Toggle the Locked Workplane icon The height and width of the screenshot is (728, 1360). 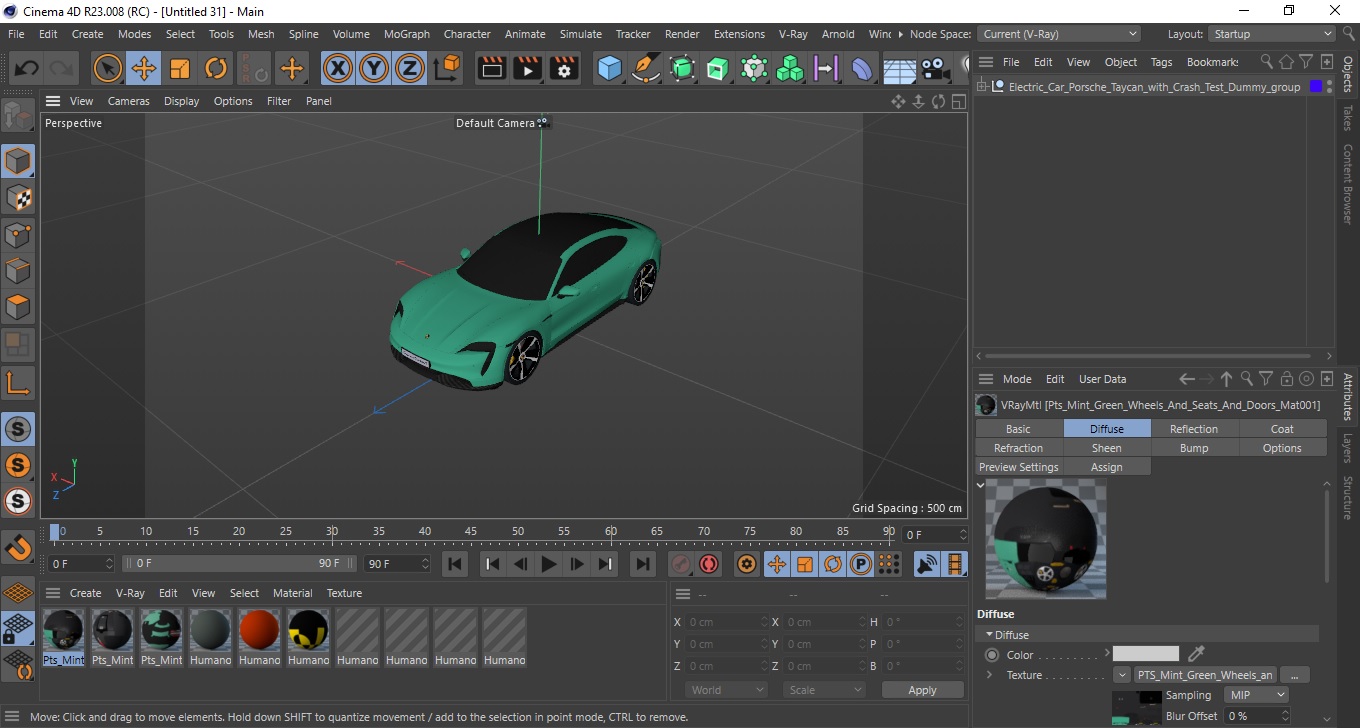coord(18,629)
